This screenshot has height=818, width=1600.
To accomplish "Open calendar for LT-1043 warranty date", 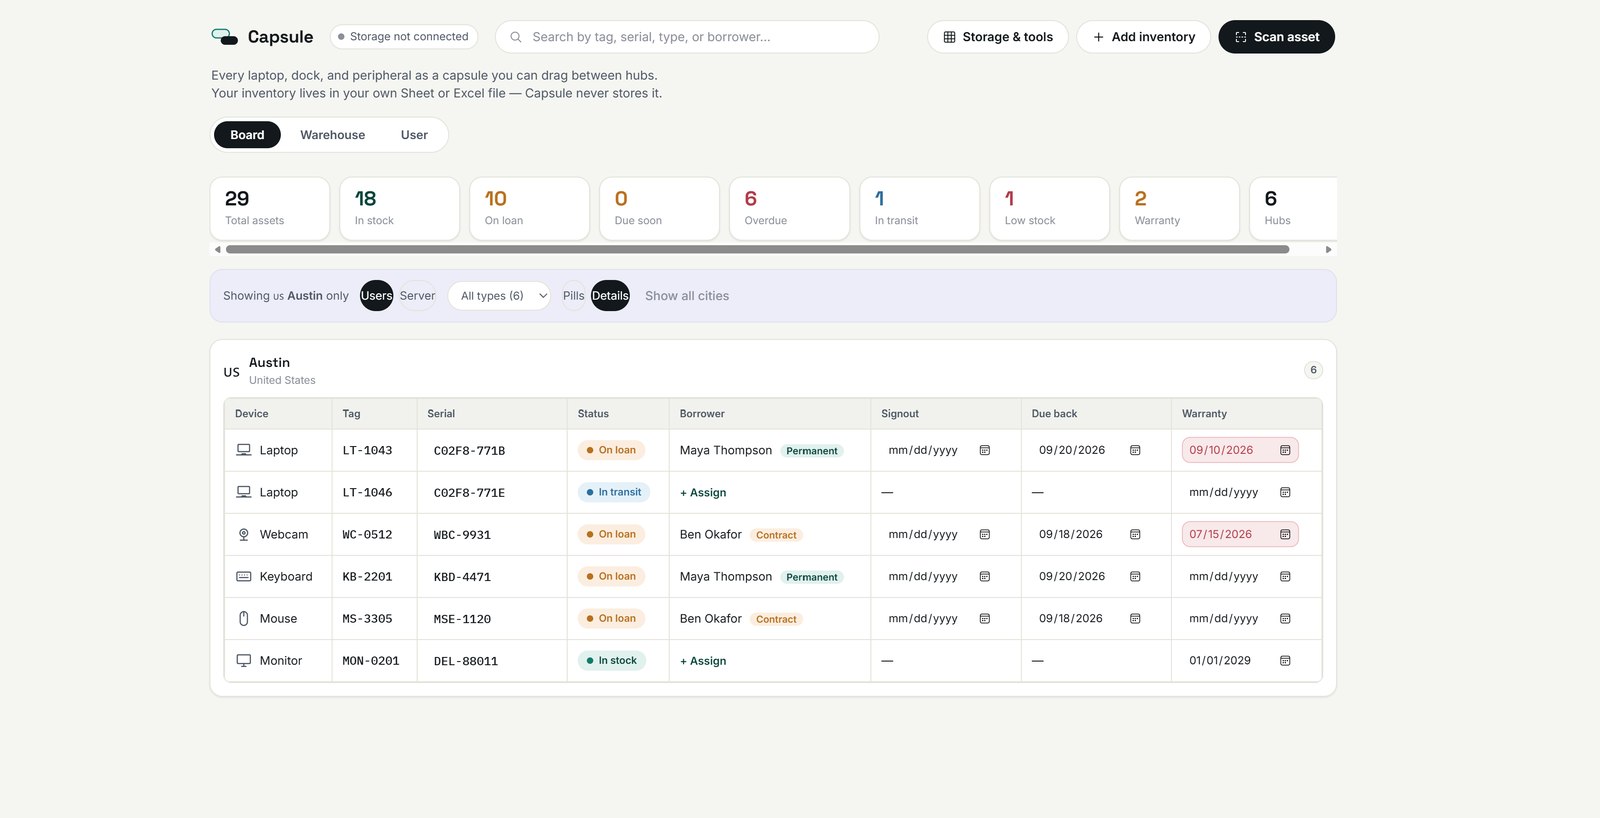I will 1285,450.
